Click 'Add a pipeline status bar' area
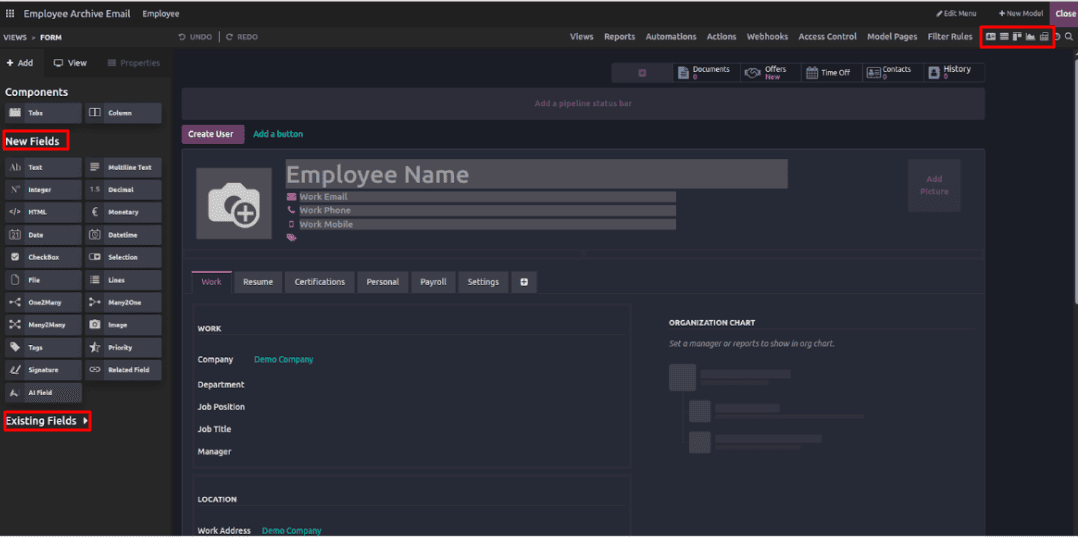 tap(583, 104)
